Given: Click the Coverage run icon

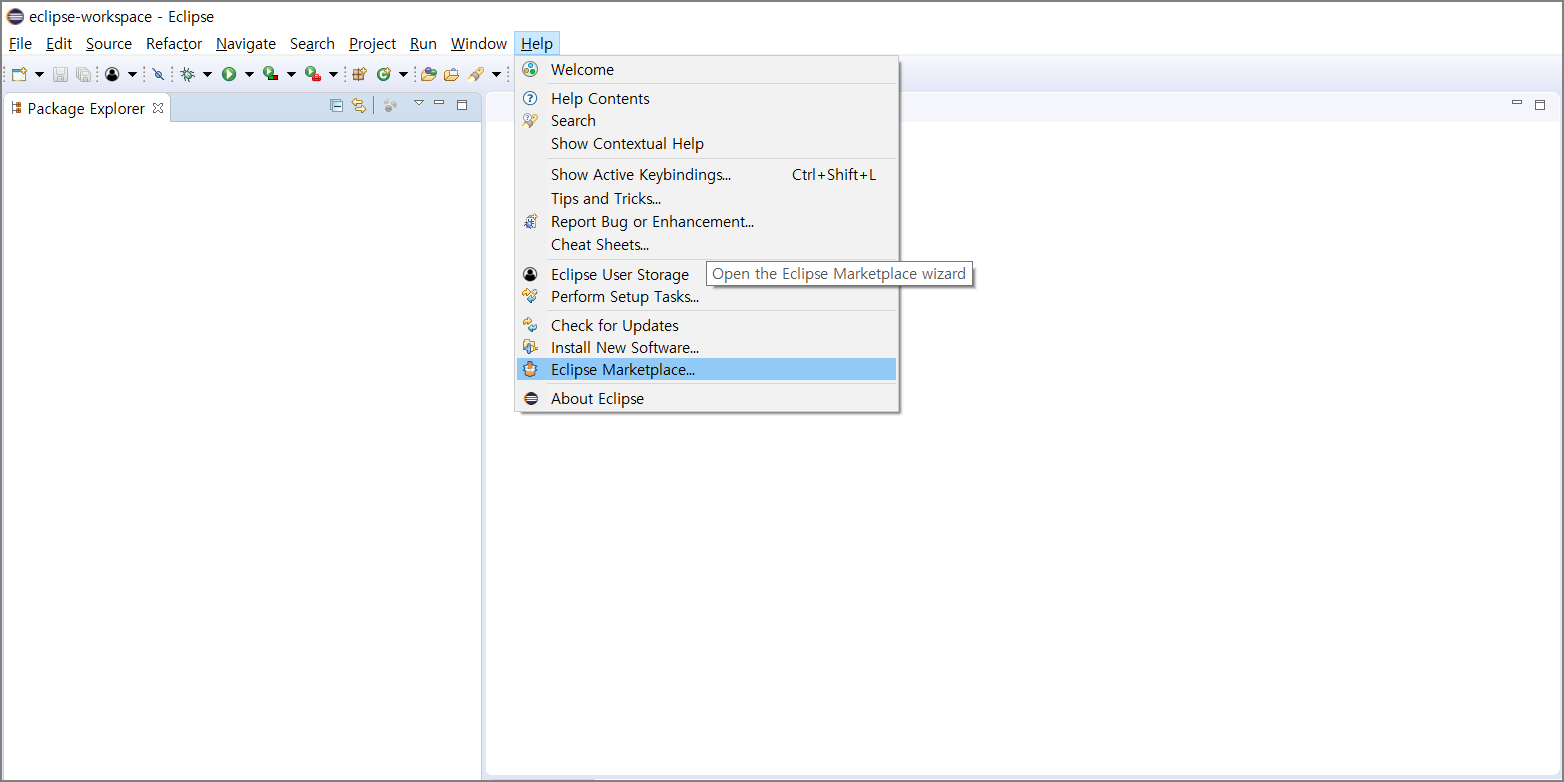Looking at the screenshot, I should [x=270, y=74].
